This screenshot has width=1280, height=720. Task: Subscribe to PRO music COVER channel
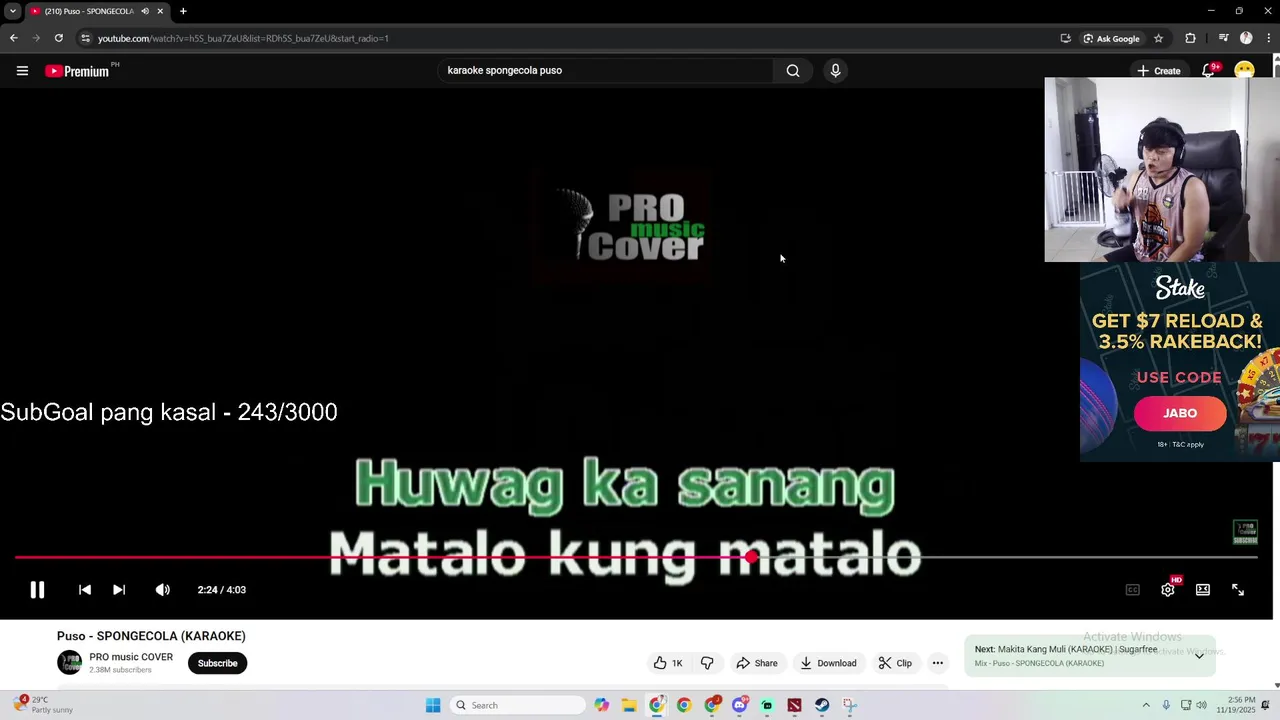(x=217, y=663)
